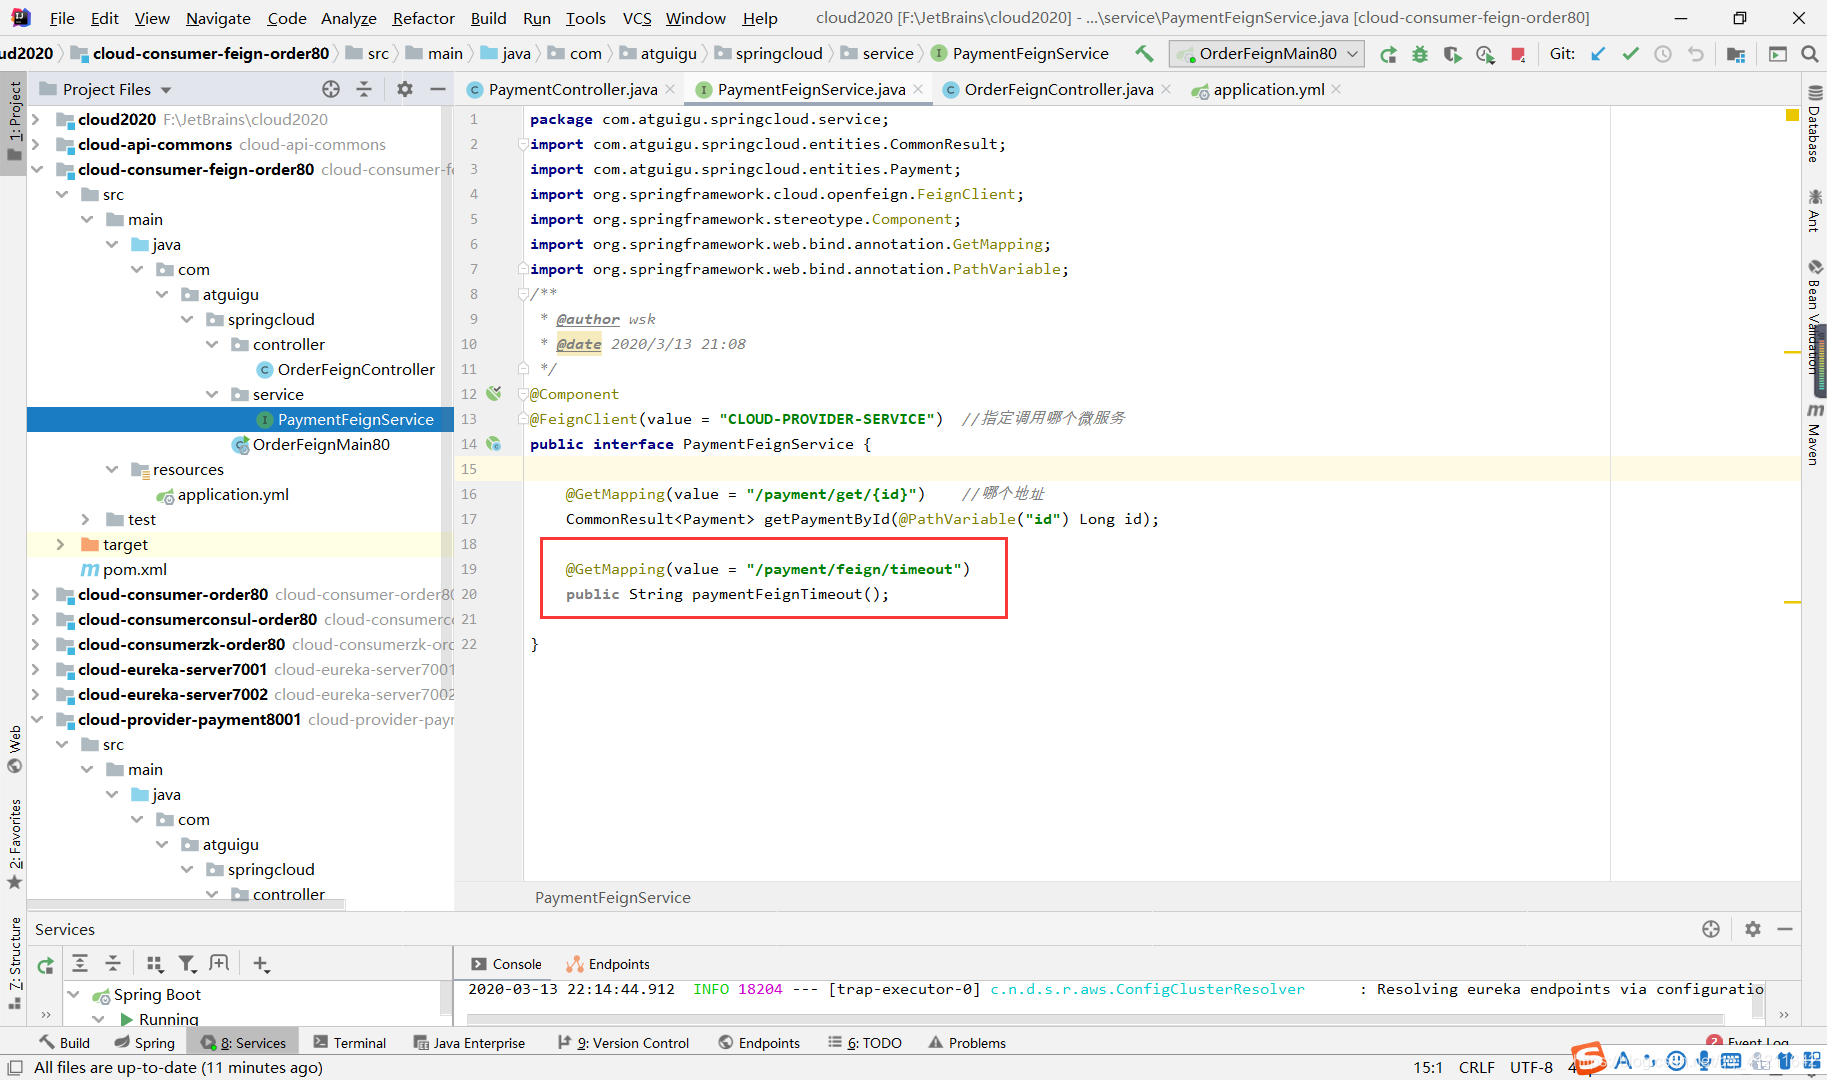
Task: Hide the Project panel with minus icon
Action: 437,89
